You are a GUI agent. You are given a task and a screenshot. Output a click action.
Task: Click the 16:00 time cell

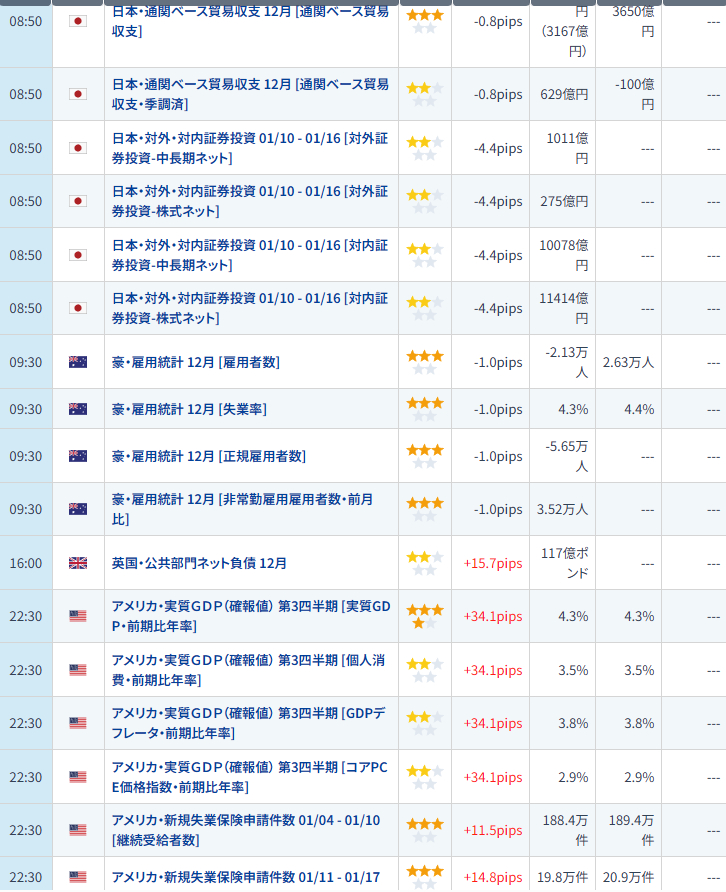coord(26,563)
